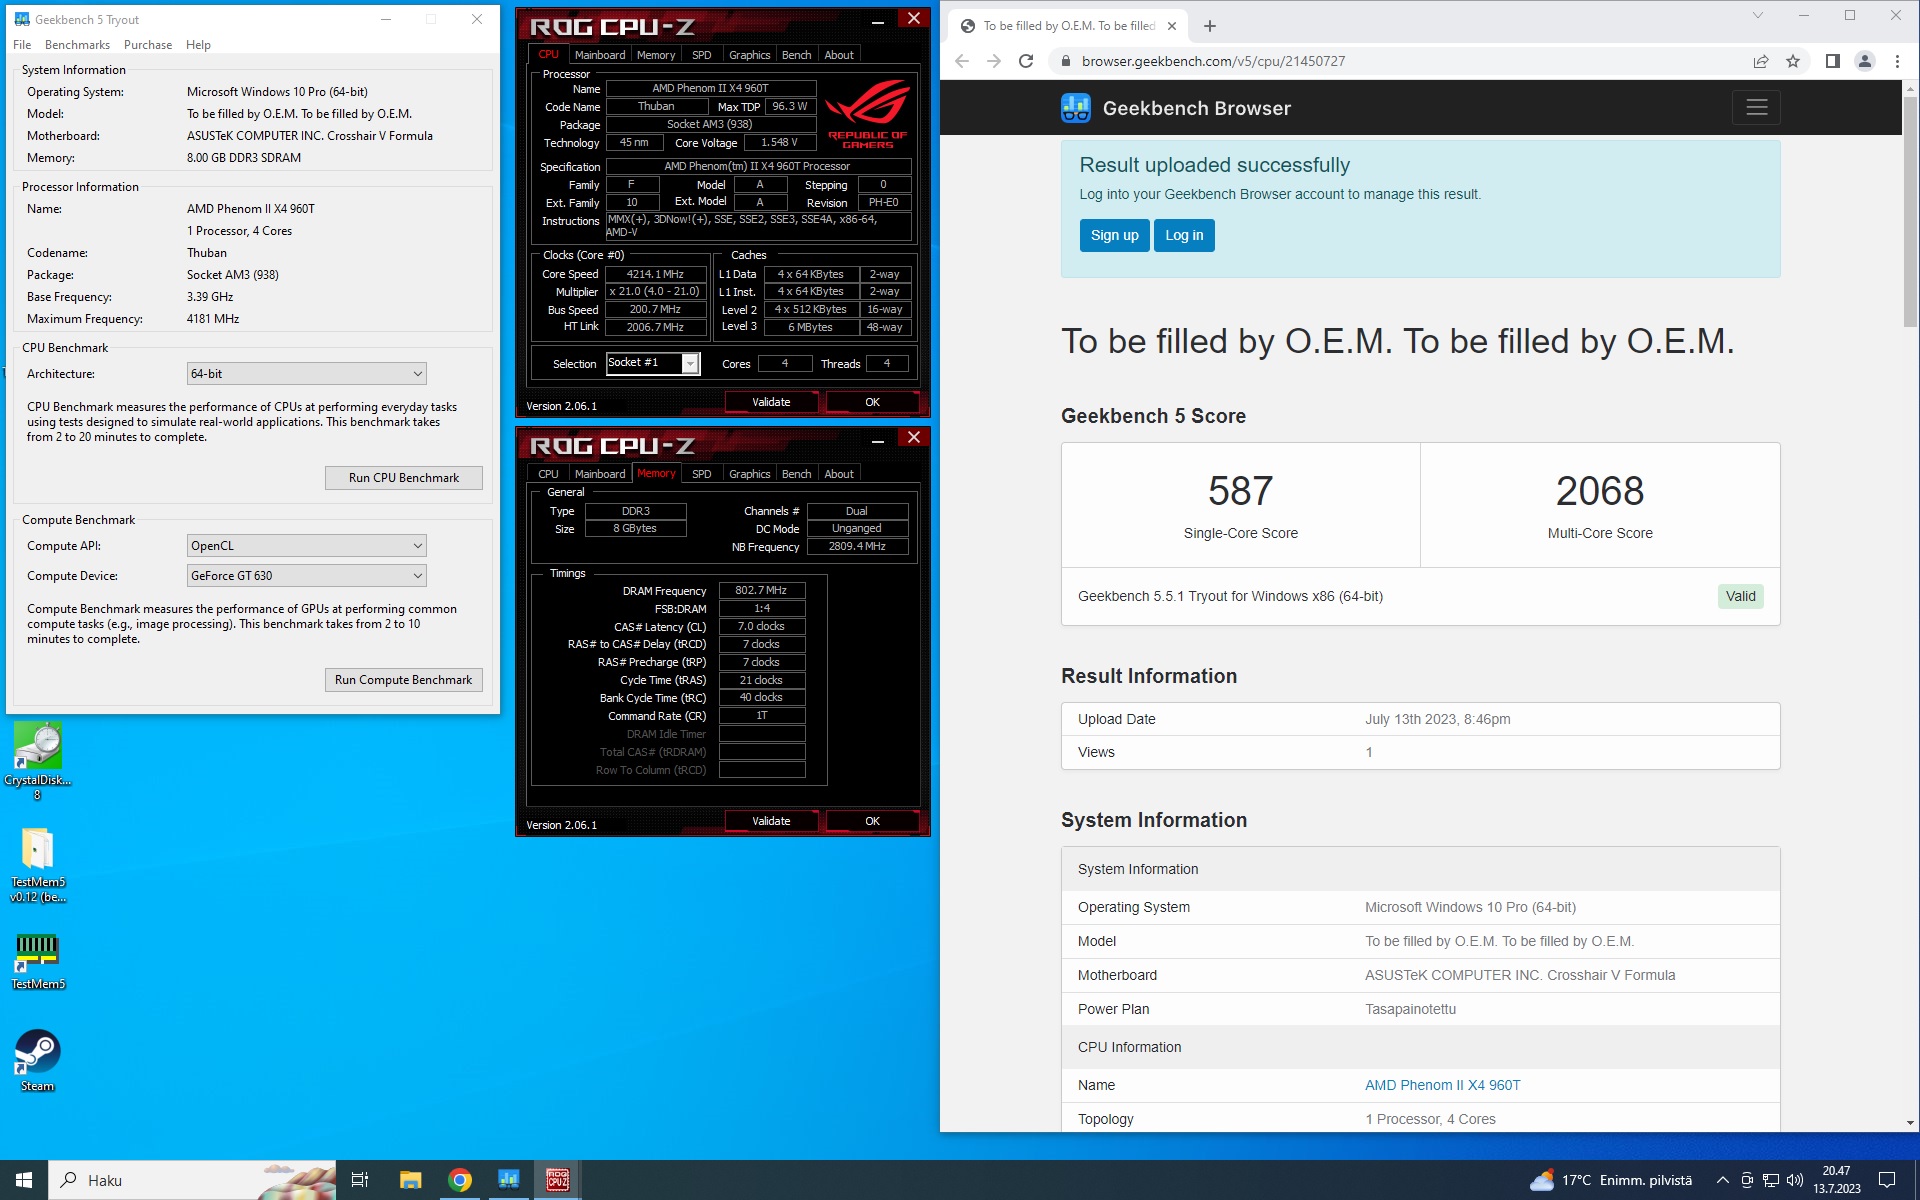
Task: Open the Benchmarks menu
Action: click(77, 45)
